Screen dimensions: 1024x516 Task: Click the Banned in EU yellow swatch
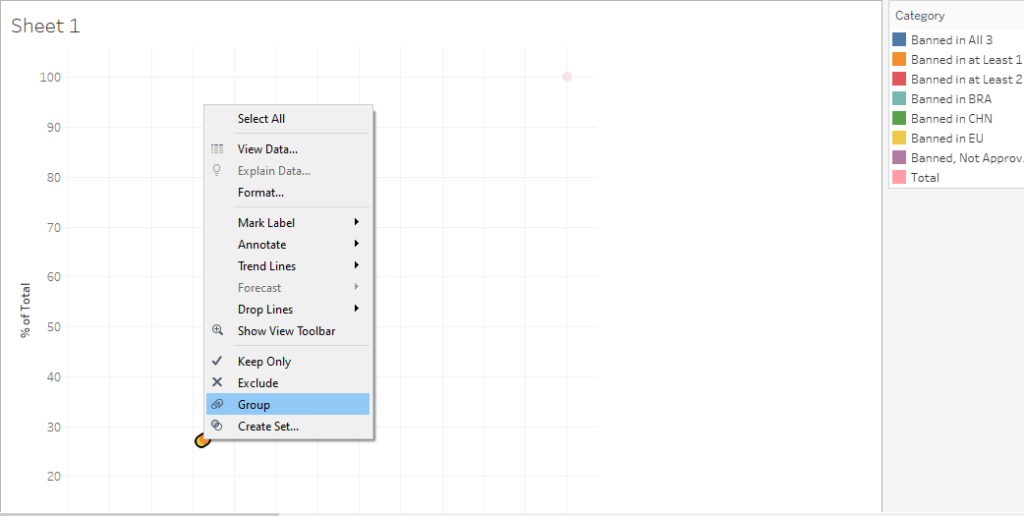coord(899,138)
